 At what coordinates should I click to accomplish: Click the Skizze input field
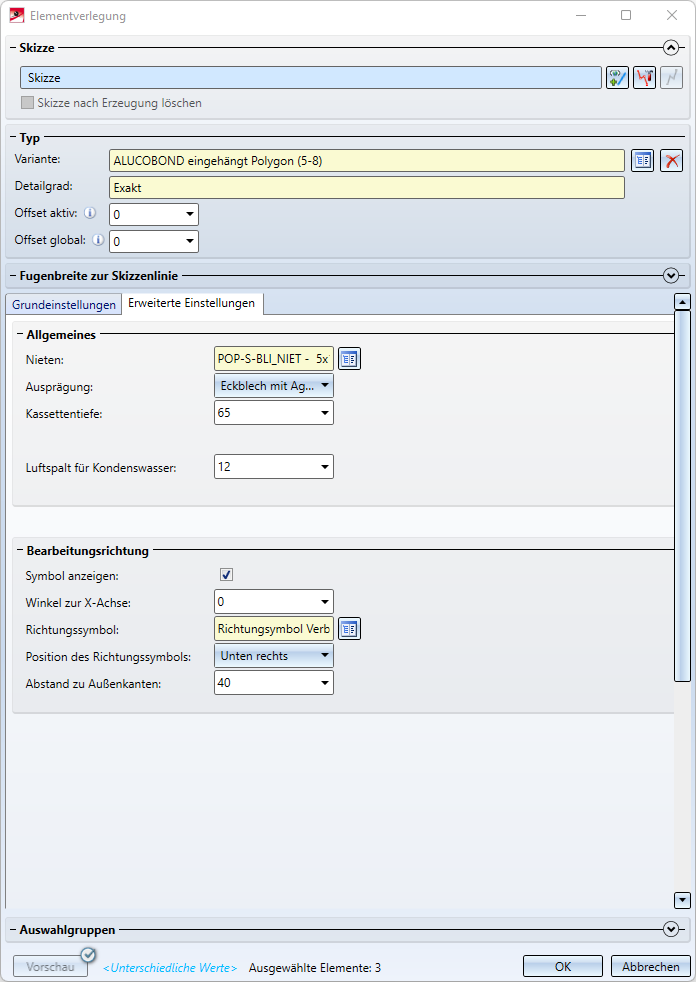pos(311,78)
